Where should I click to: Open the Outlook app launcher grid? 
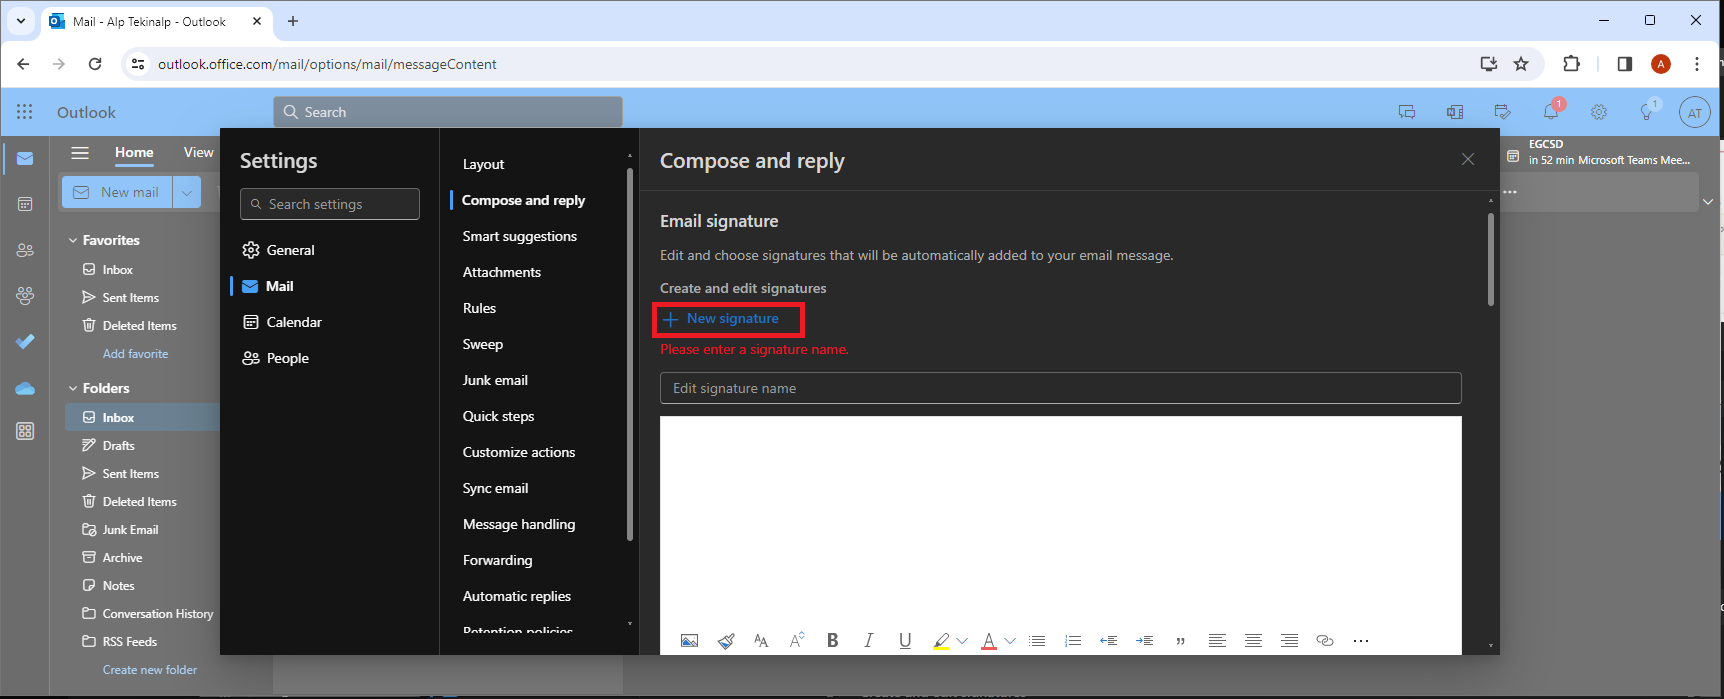(x=24, y=112)
